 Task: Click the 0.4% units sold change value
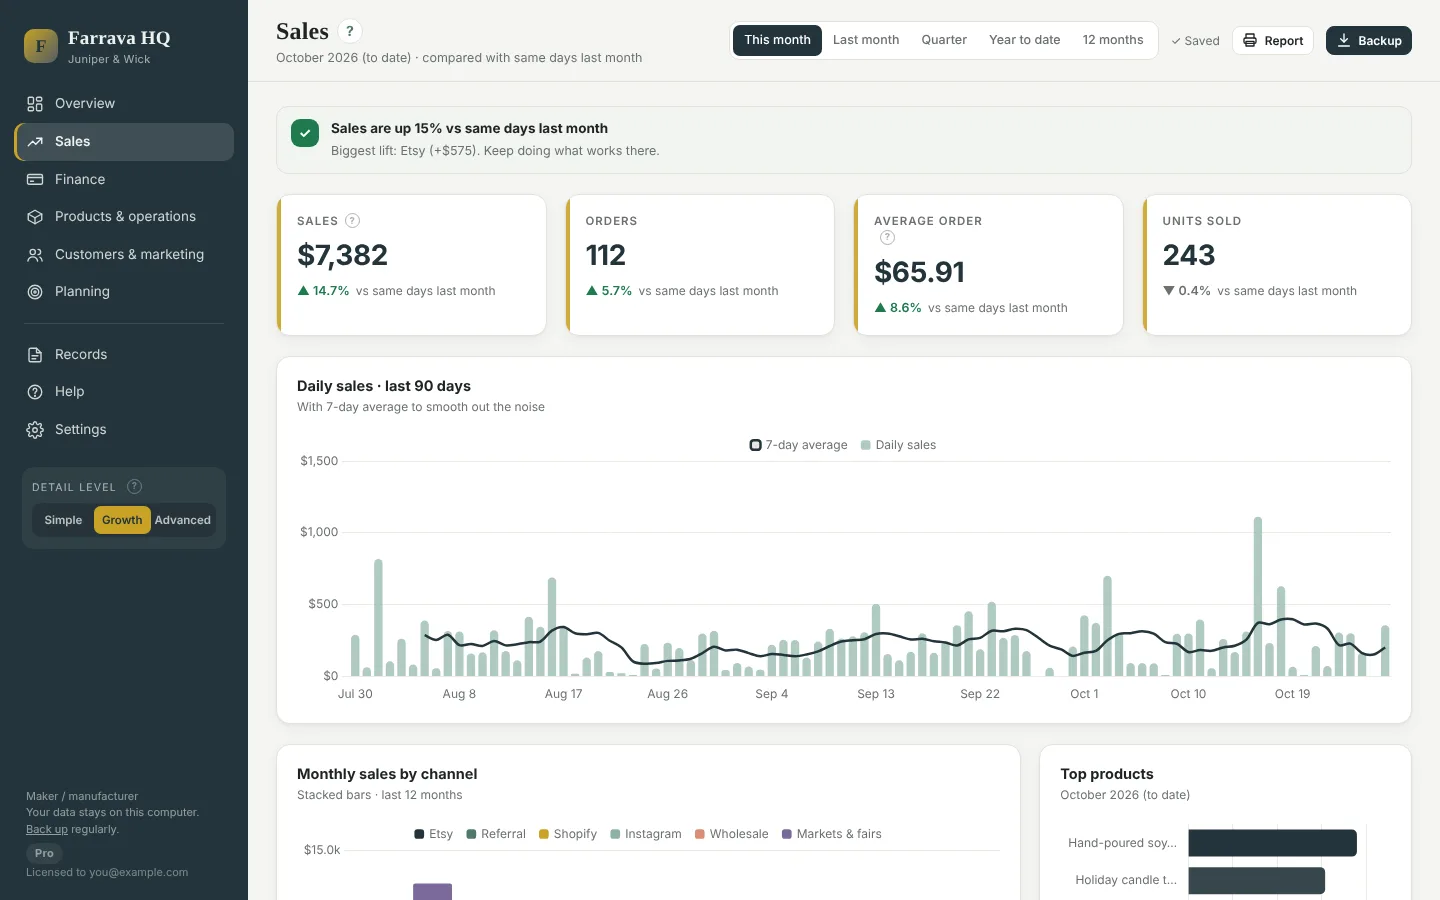coord(1194,291)
